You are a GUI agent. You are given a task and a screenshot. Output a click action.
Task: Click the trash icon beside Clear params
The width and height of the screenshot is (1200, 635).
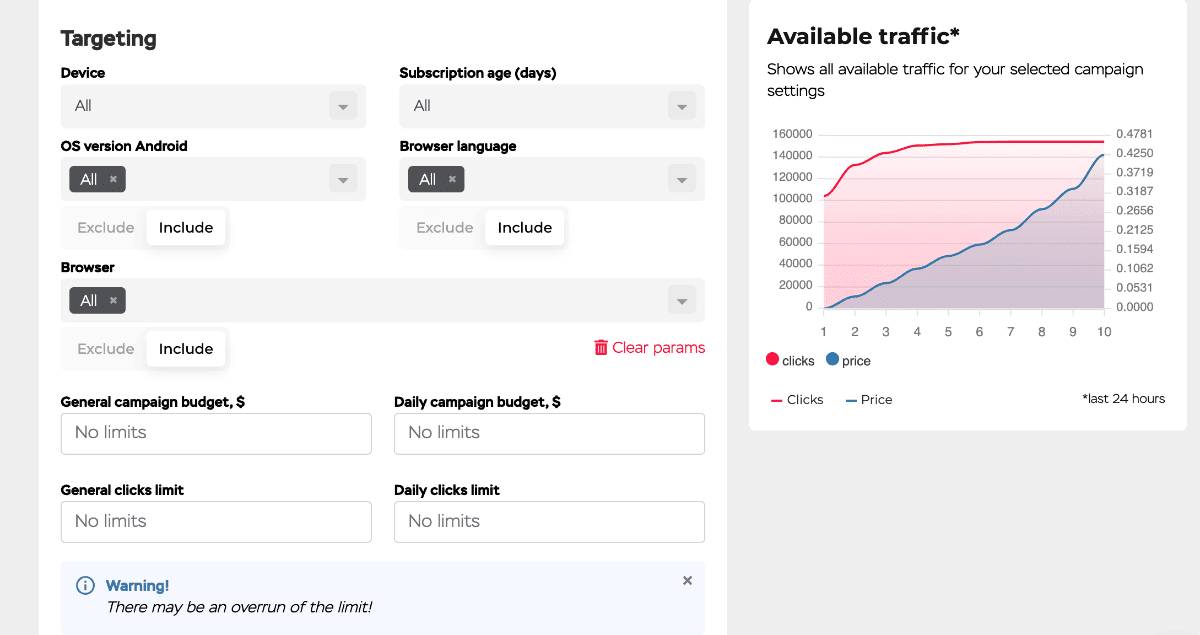point(601,348)
